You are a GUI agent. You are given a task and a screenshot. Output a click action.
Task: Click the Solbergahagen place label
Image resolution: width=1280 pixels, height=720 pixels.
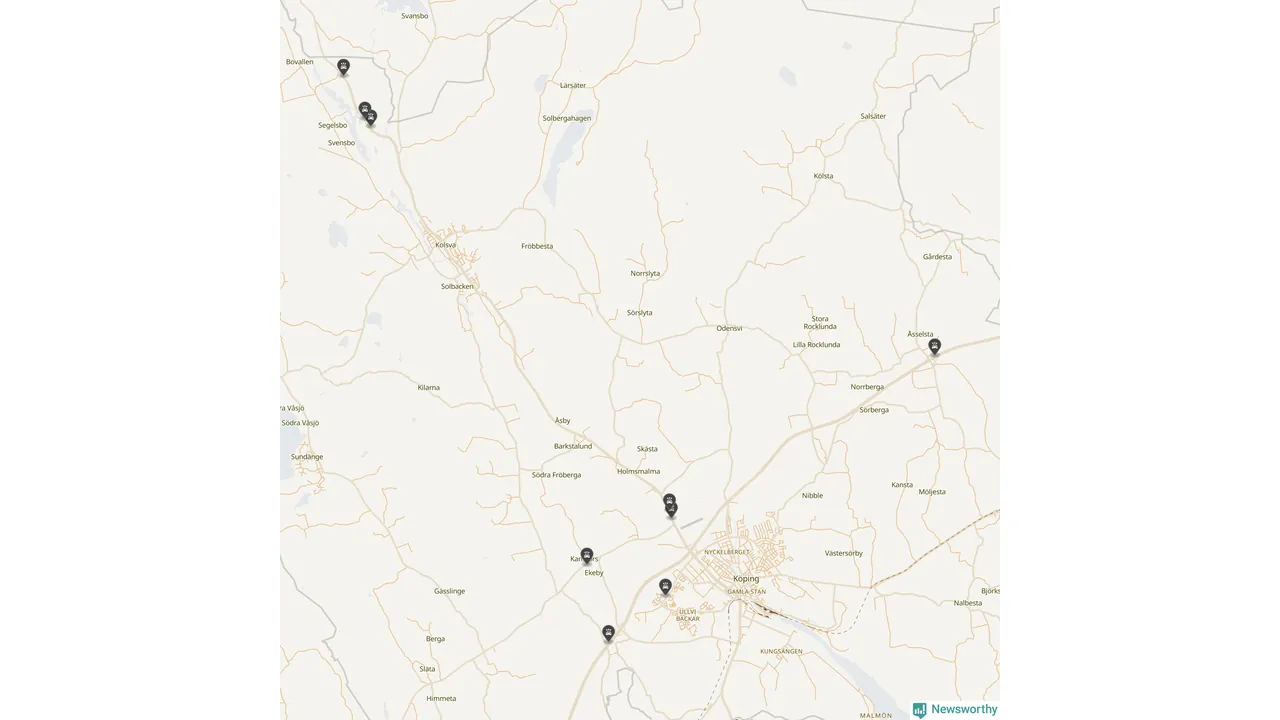[567, 118]
